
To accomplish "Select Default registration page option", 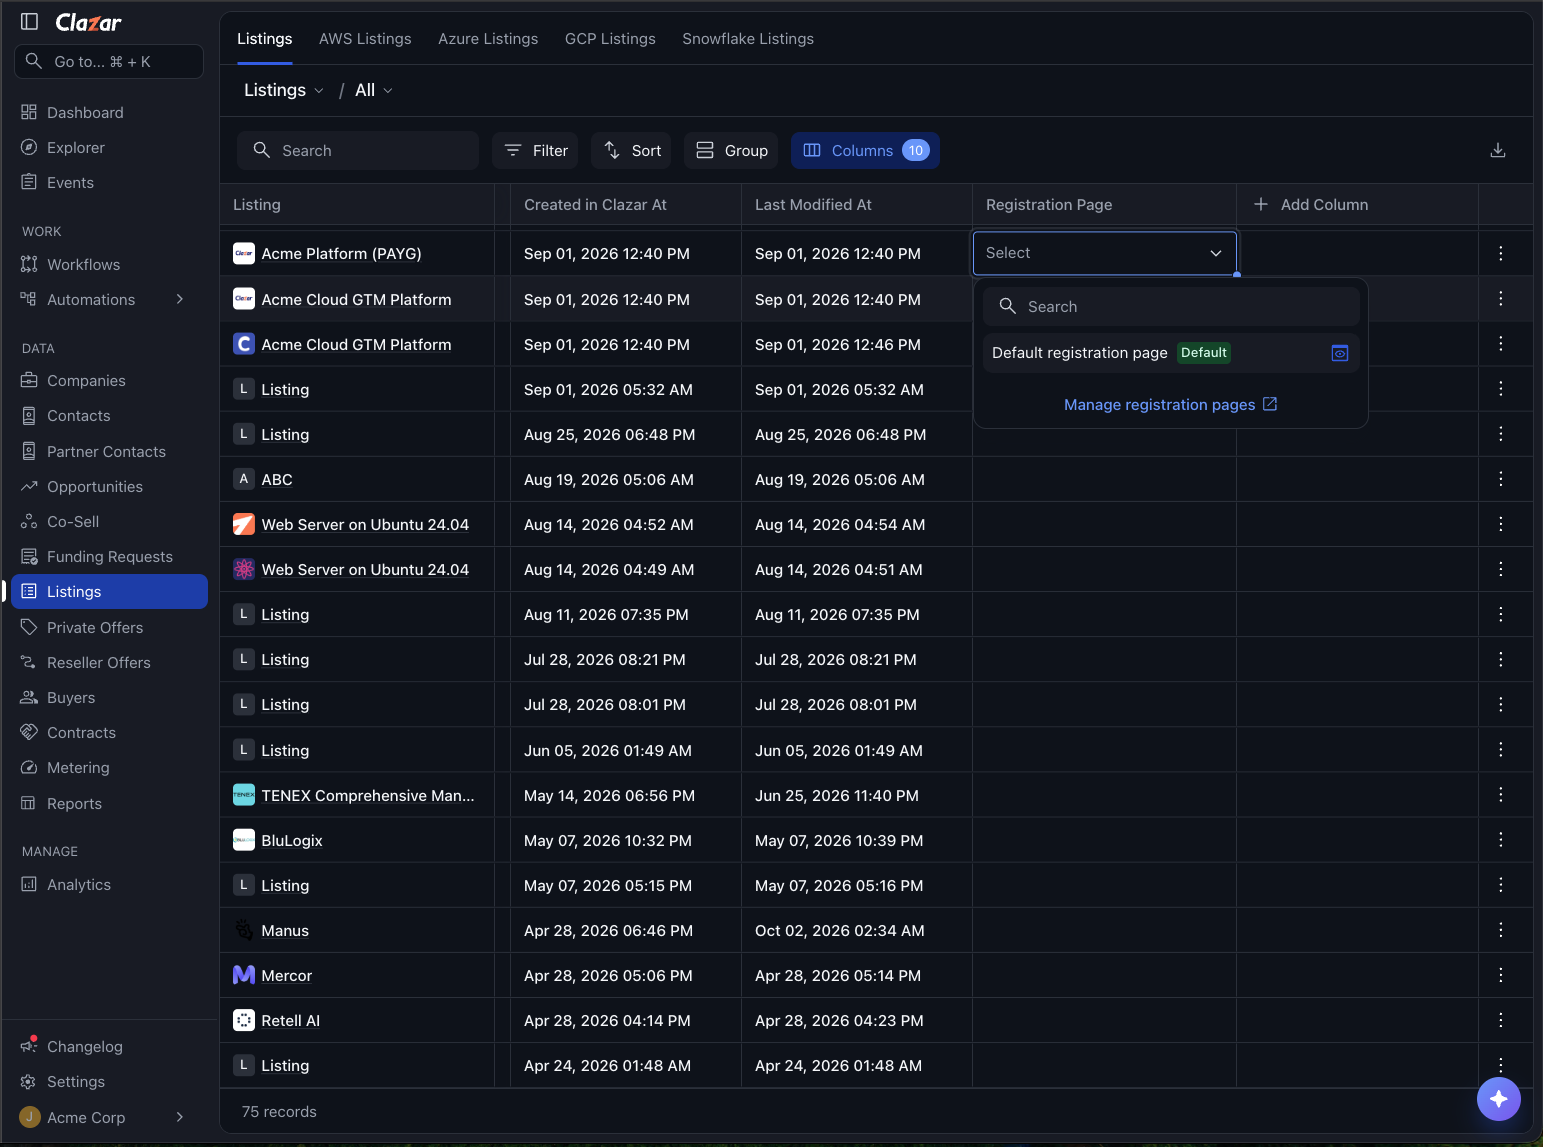I will click(x=1171, y=353).
